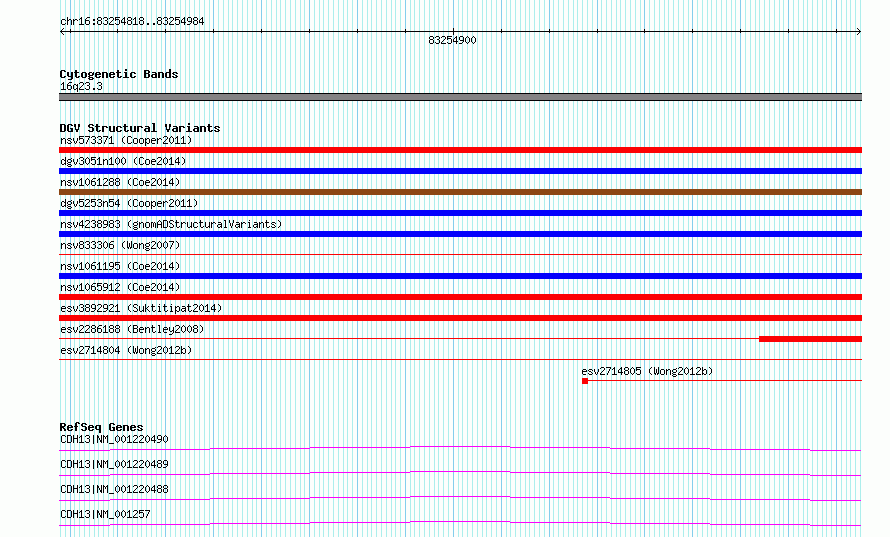Click the red bar under nsv1065912
Image resolution: width=890 pixels, height=537 pixels.
click(460, 297)
